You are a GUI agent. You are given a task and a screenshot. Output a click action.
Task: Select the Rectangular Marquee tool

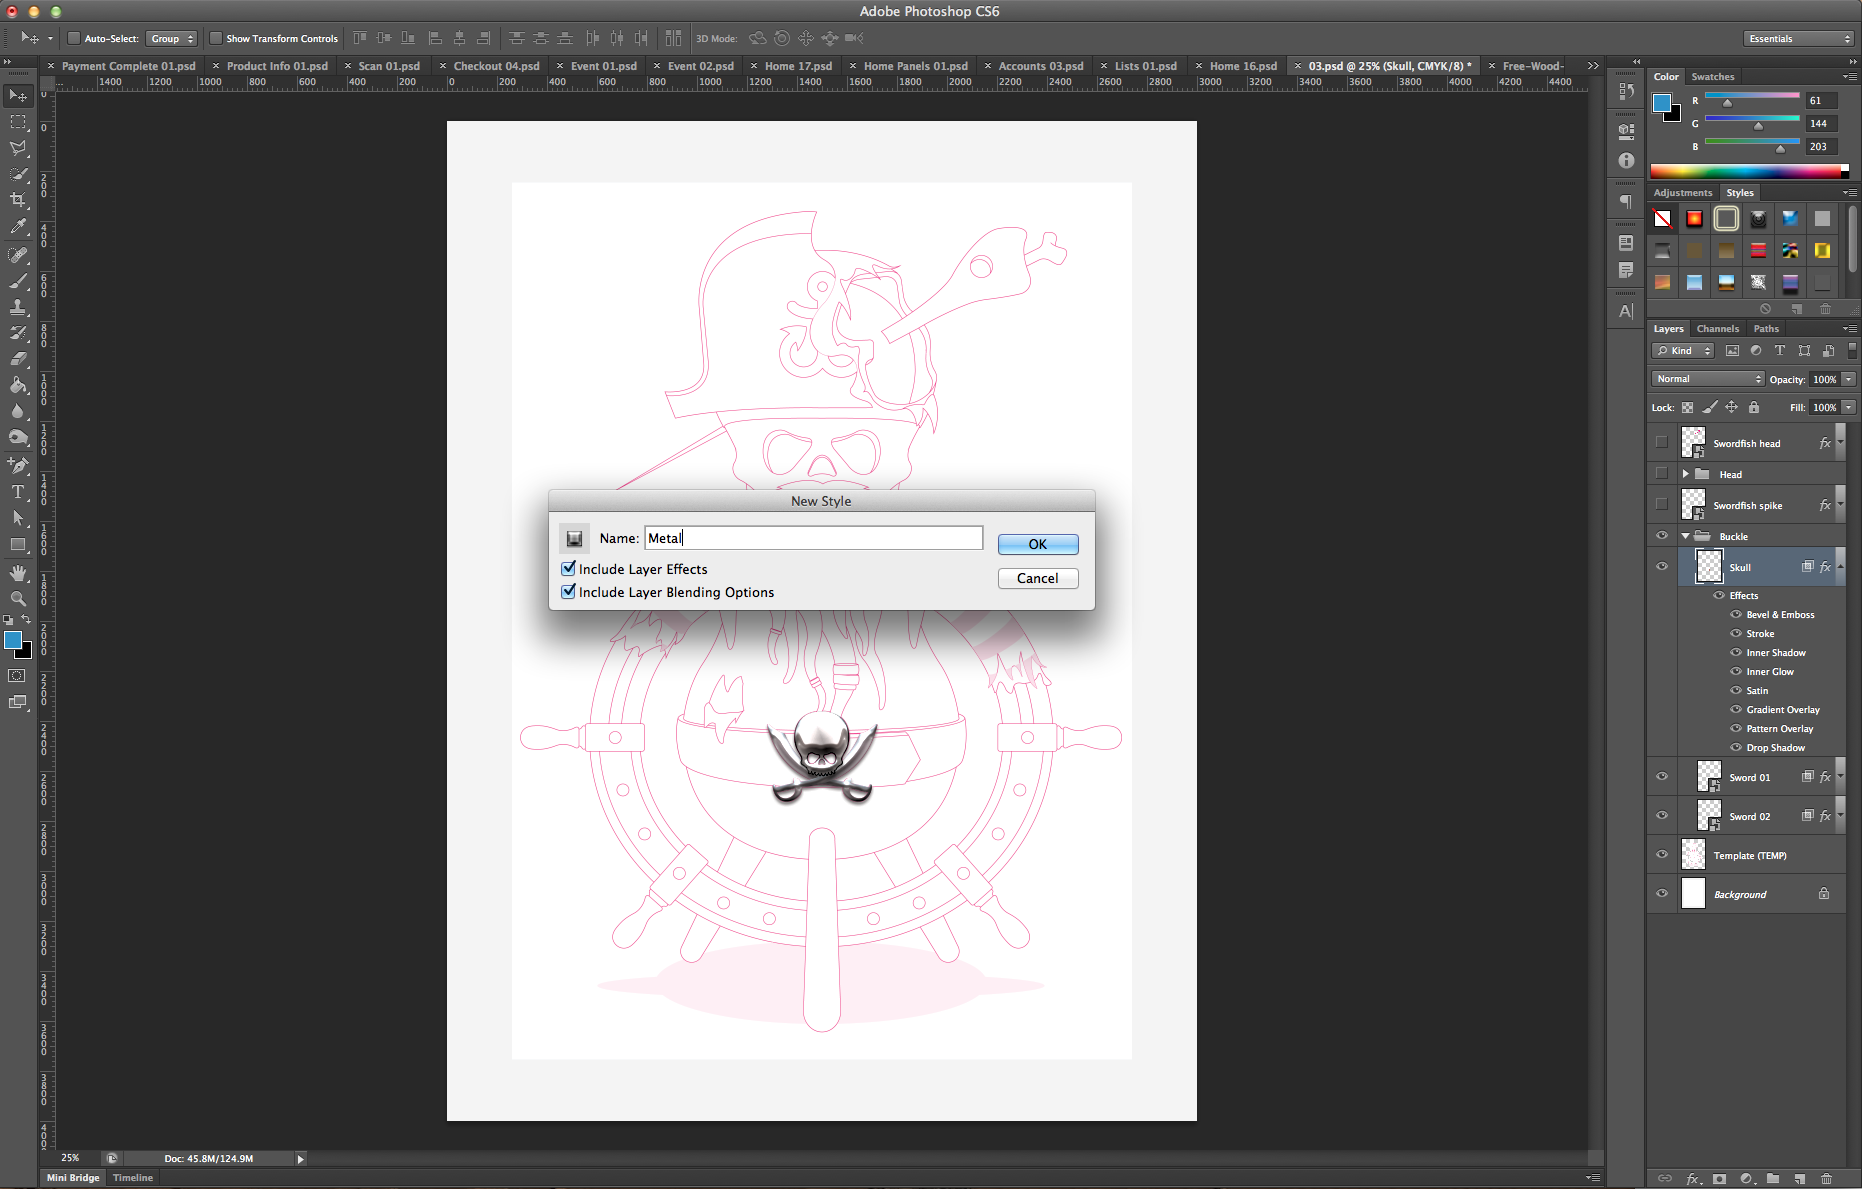click(18, 122)
